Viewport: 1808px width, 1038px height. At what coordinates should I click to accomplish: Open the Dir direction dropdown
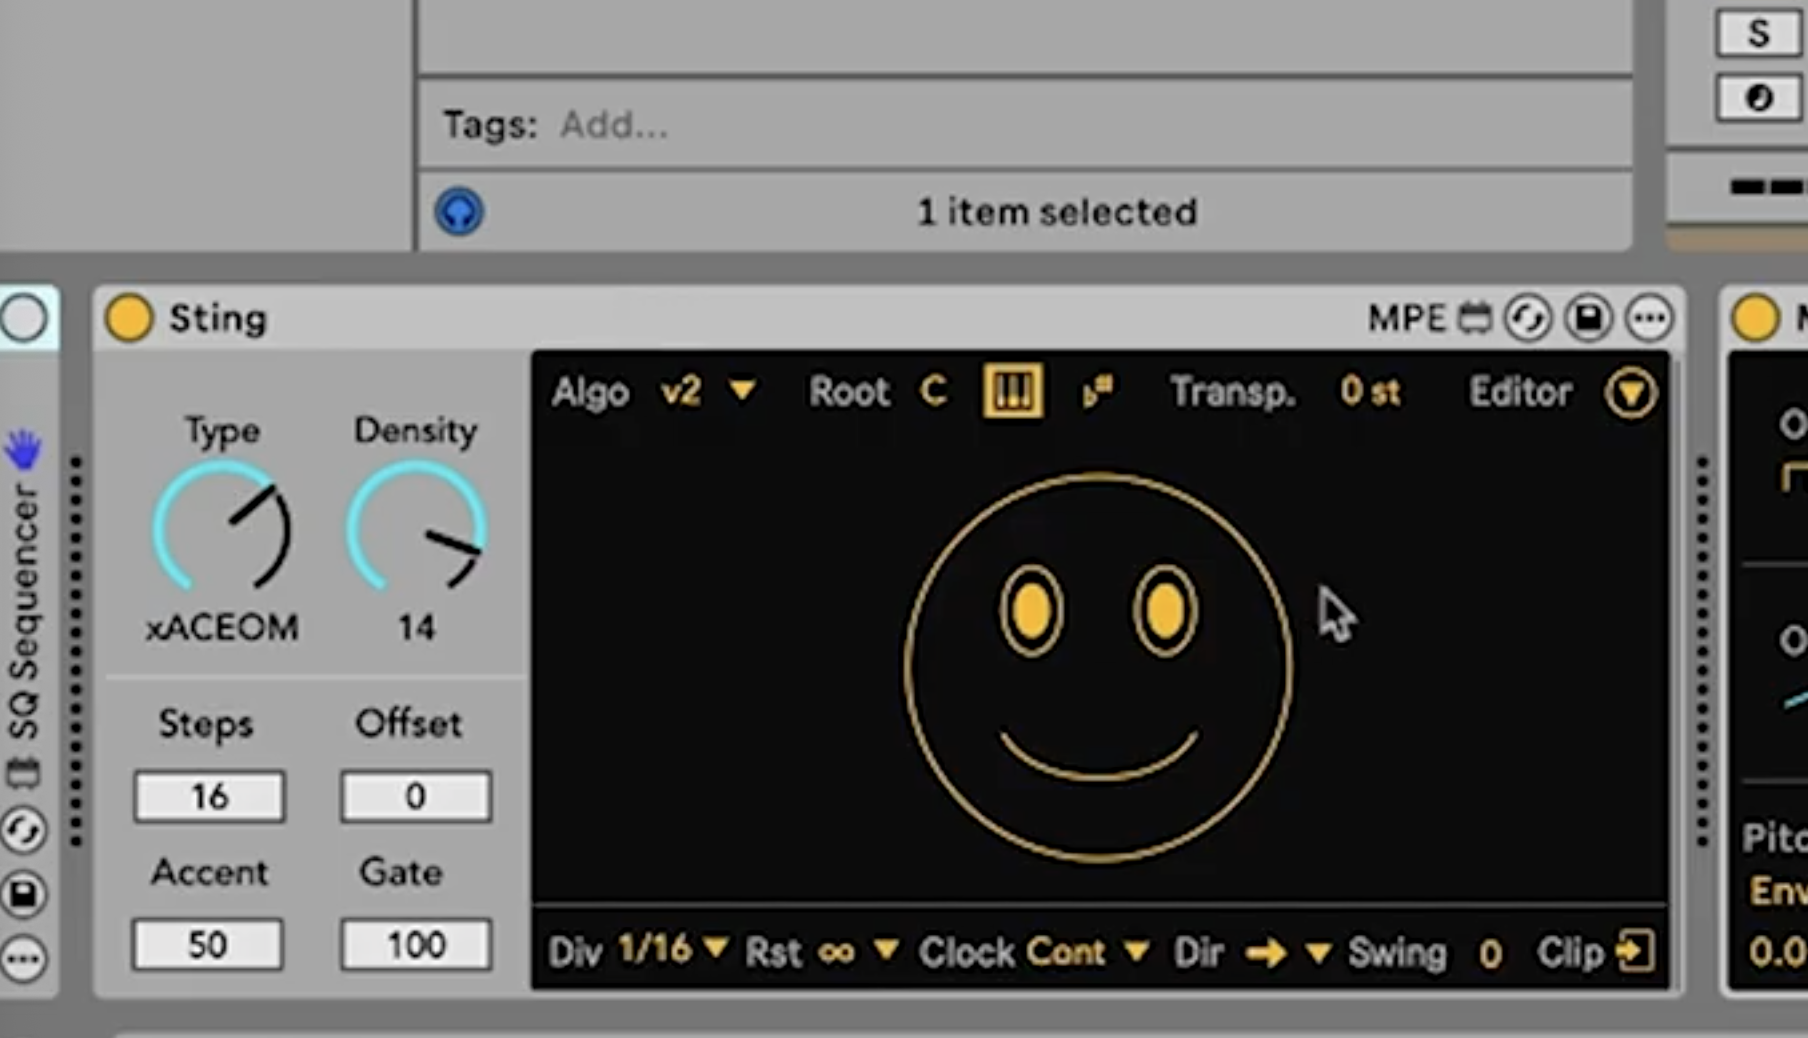[1317, 952]
